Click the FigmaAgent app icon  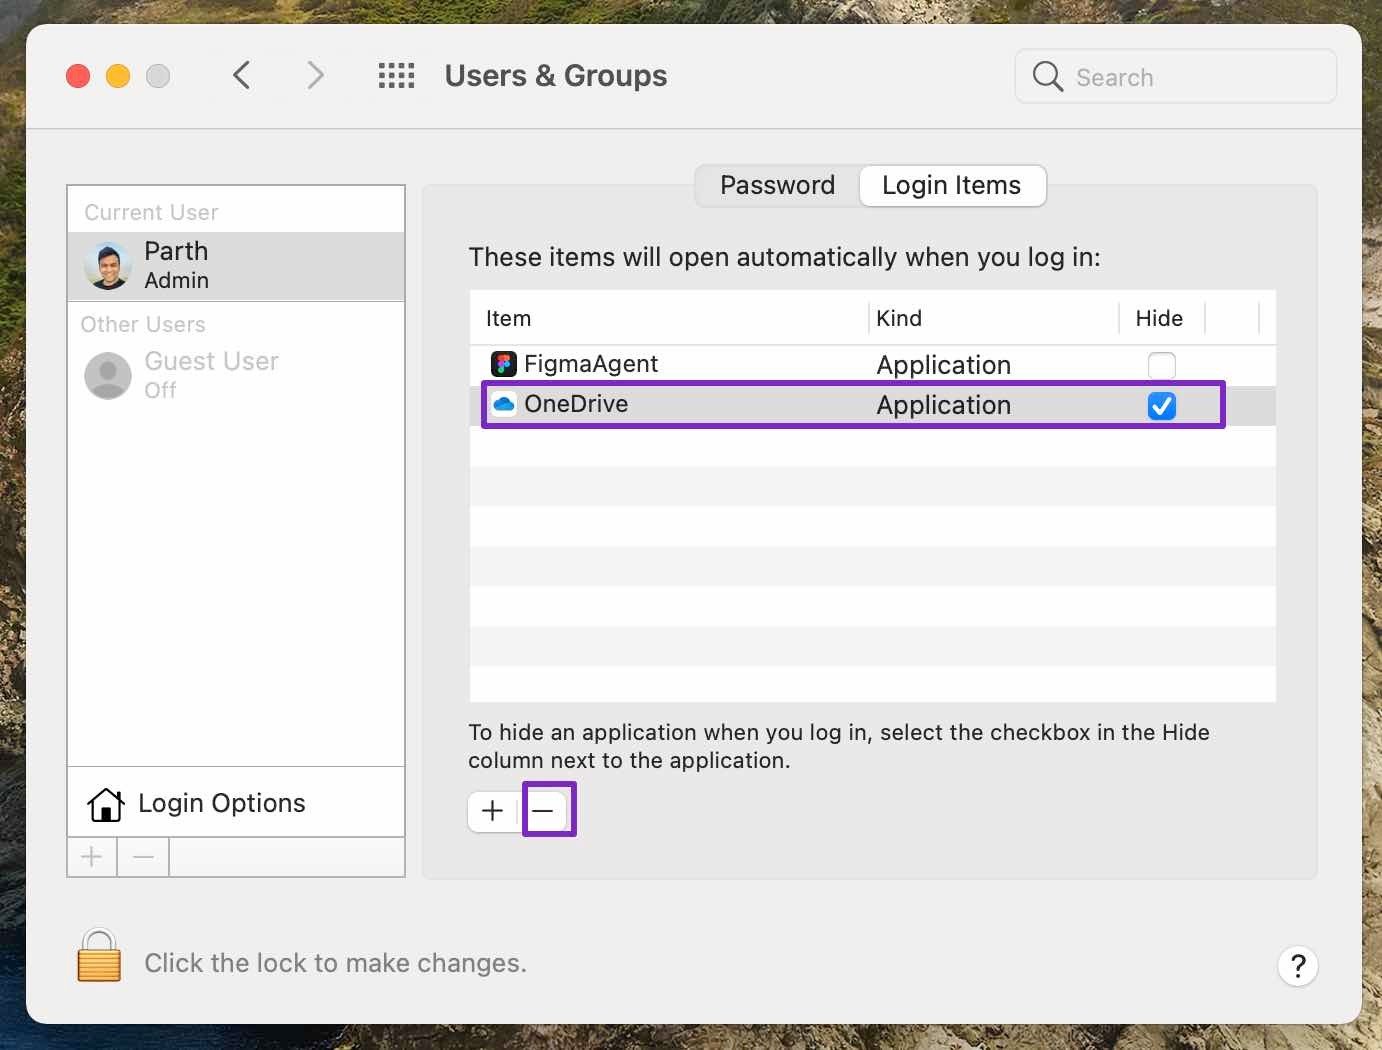click(504, 363)
